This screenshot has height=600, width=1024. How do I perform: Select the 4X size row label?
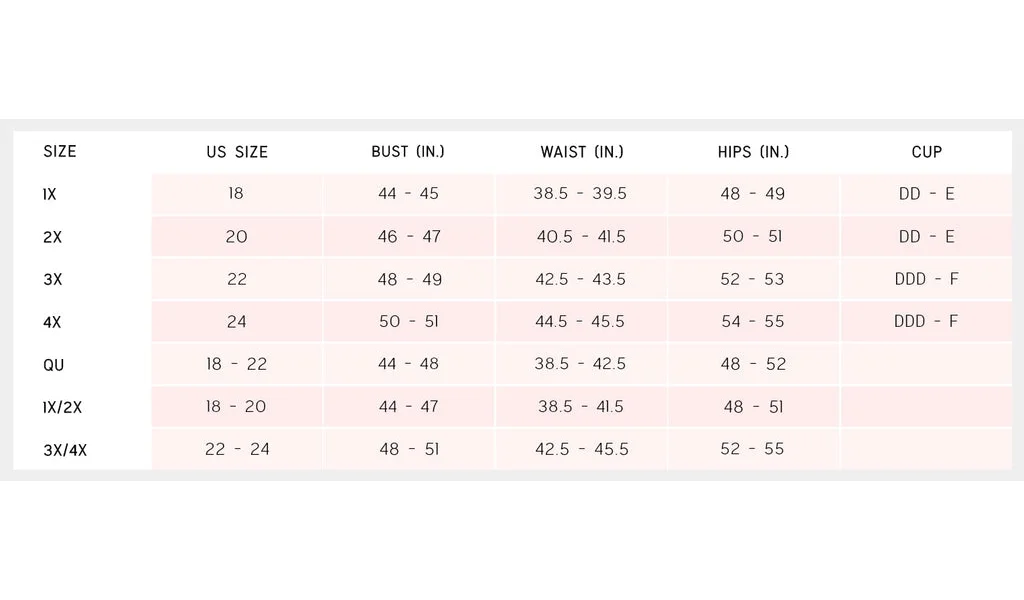click(x=52, y=322)
